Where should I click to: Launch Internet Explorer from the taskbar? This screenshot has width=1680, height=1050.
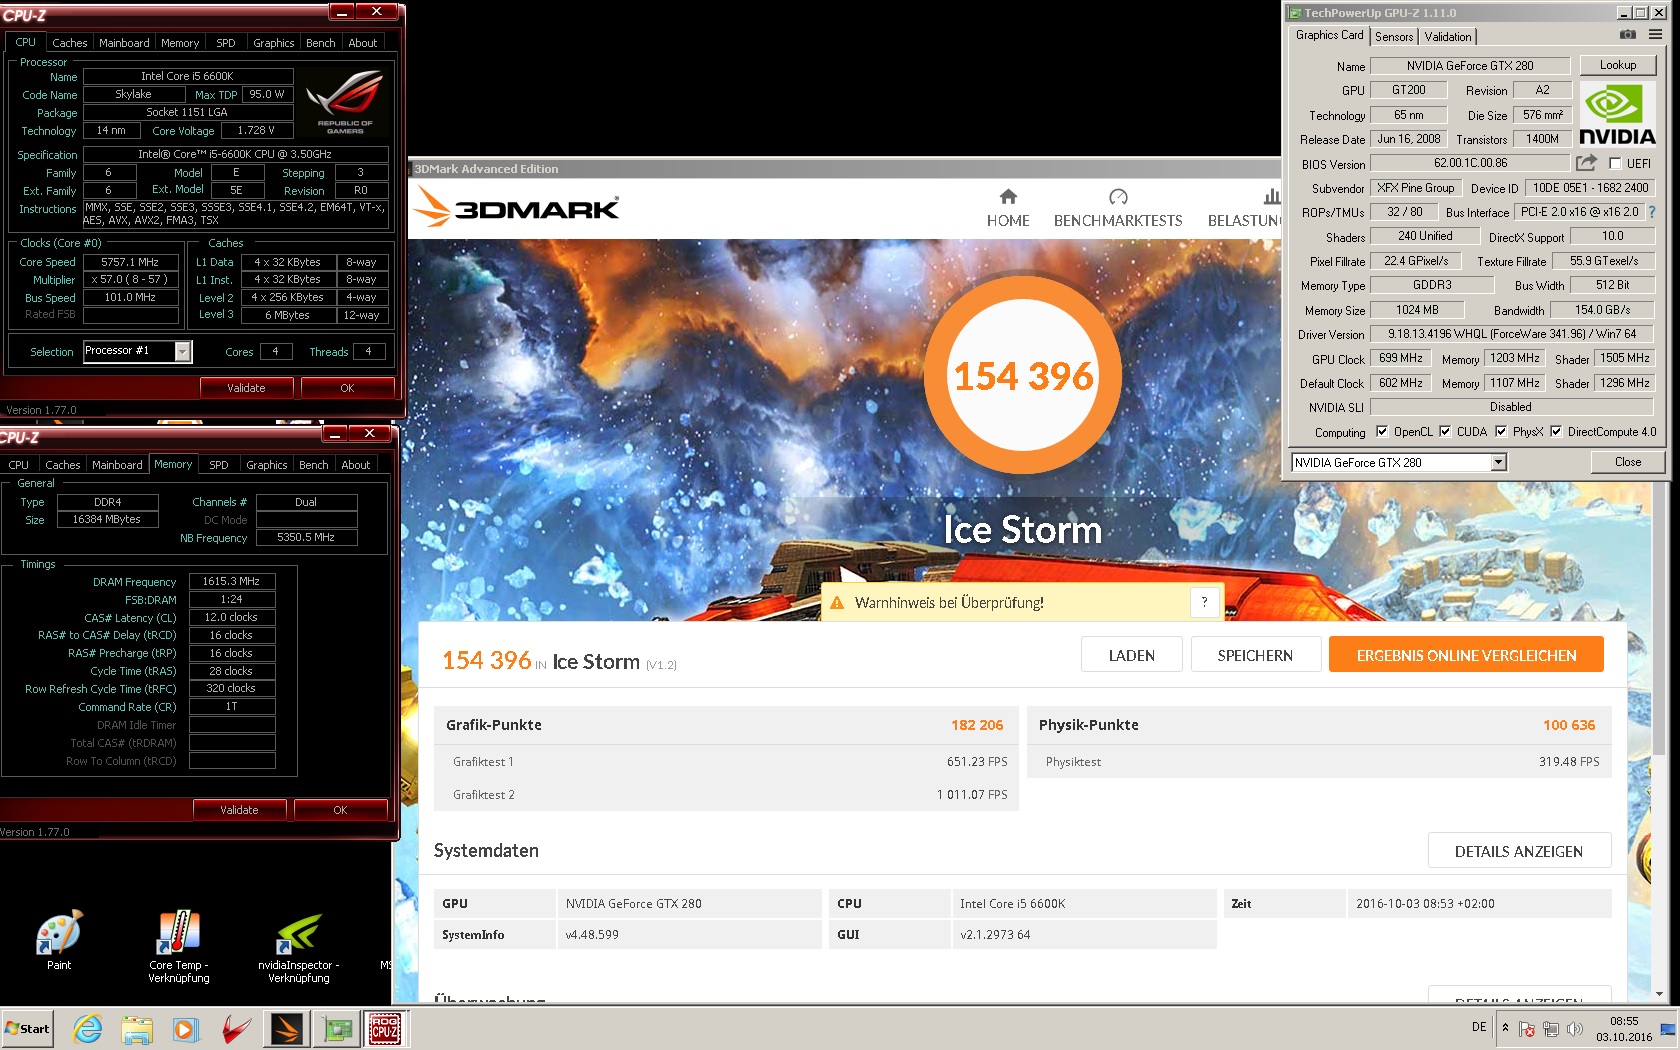88,1028
